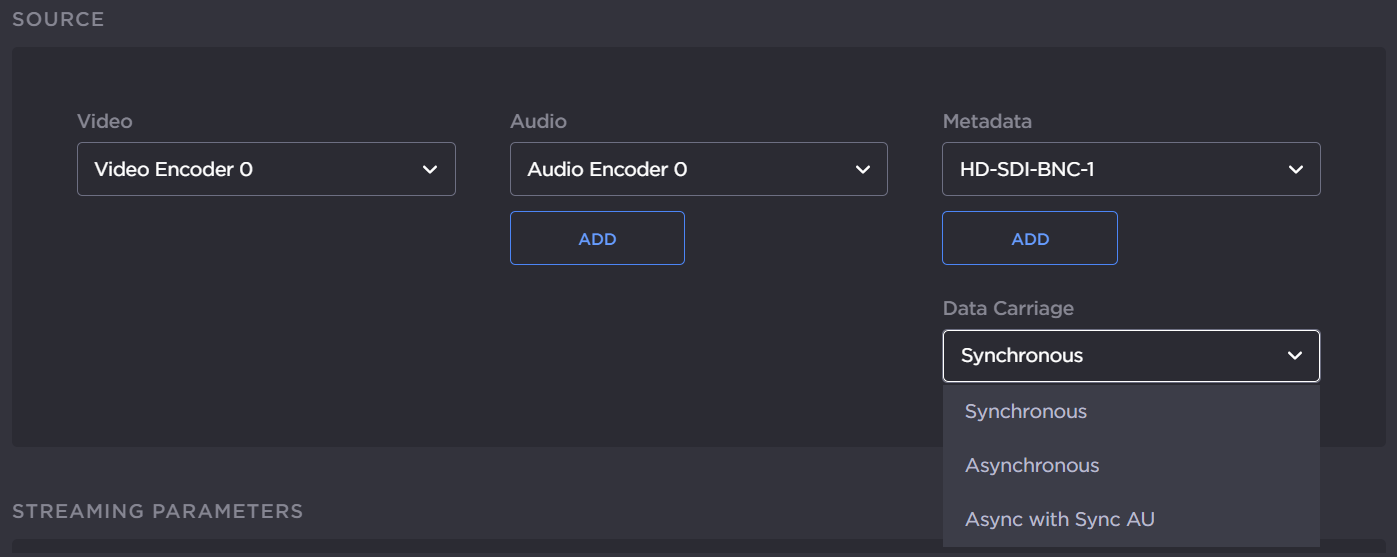Click the chevron arrow on Metadata dropdown
Image resolution: width=1397 pixels, height=557 pixels.
[x=1295, y=170]
